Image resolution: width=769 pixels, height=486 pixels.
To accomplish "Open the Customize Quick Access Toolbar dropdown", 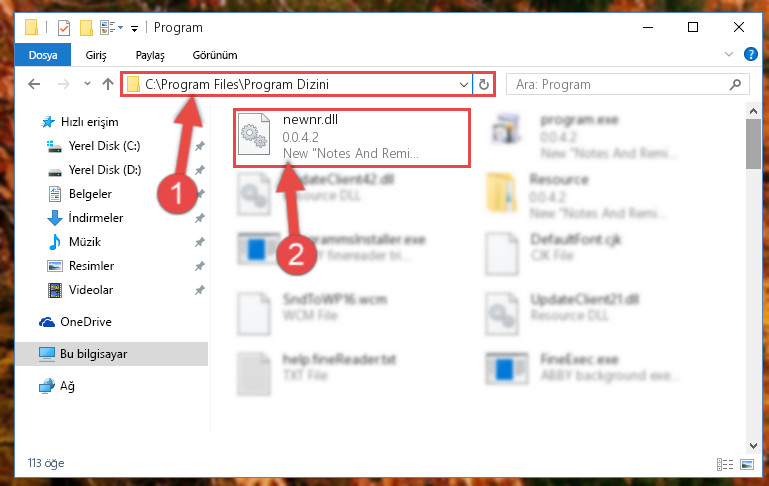I will 134,29.
